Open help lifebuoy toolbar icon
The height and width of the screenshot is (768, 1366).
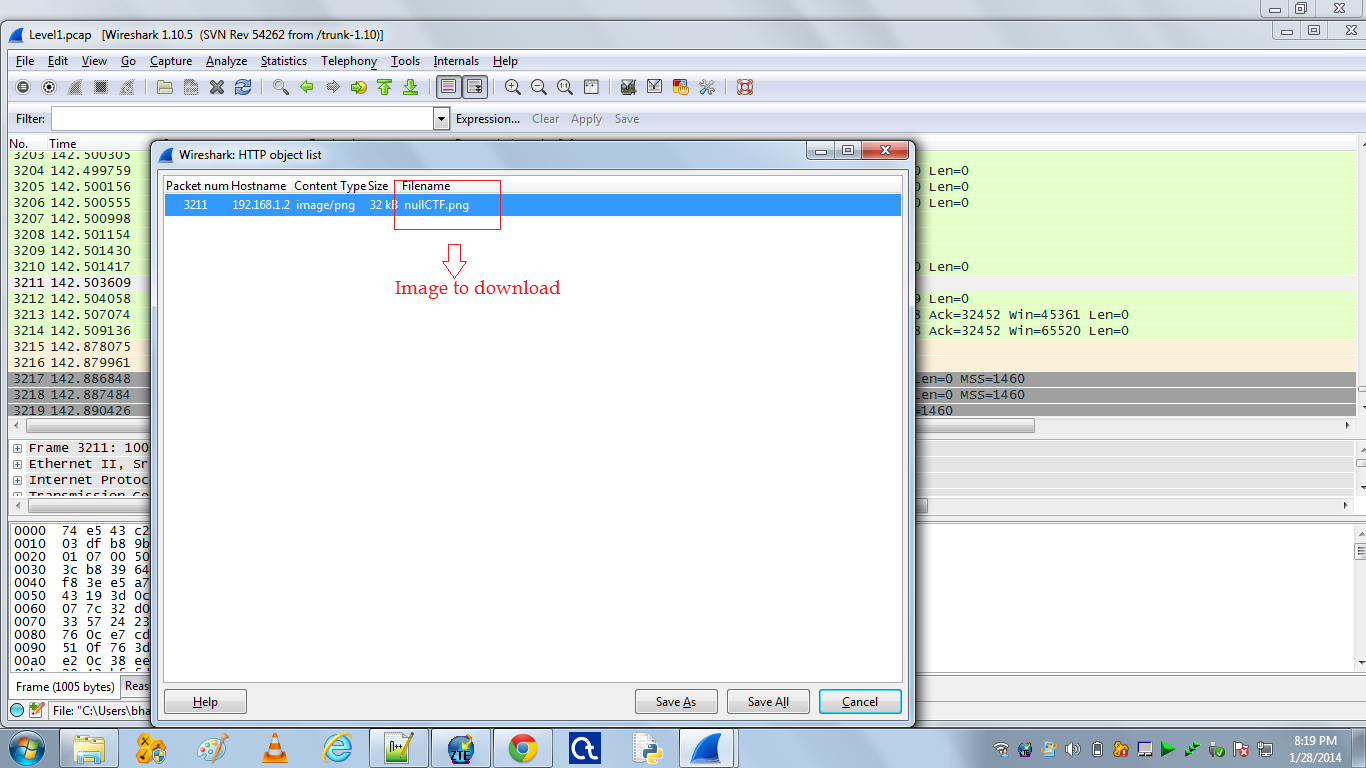click(x=745, y=87)
